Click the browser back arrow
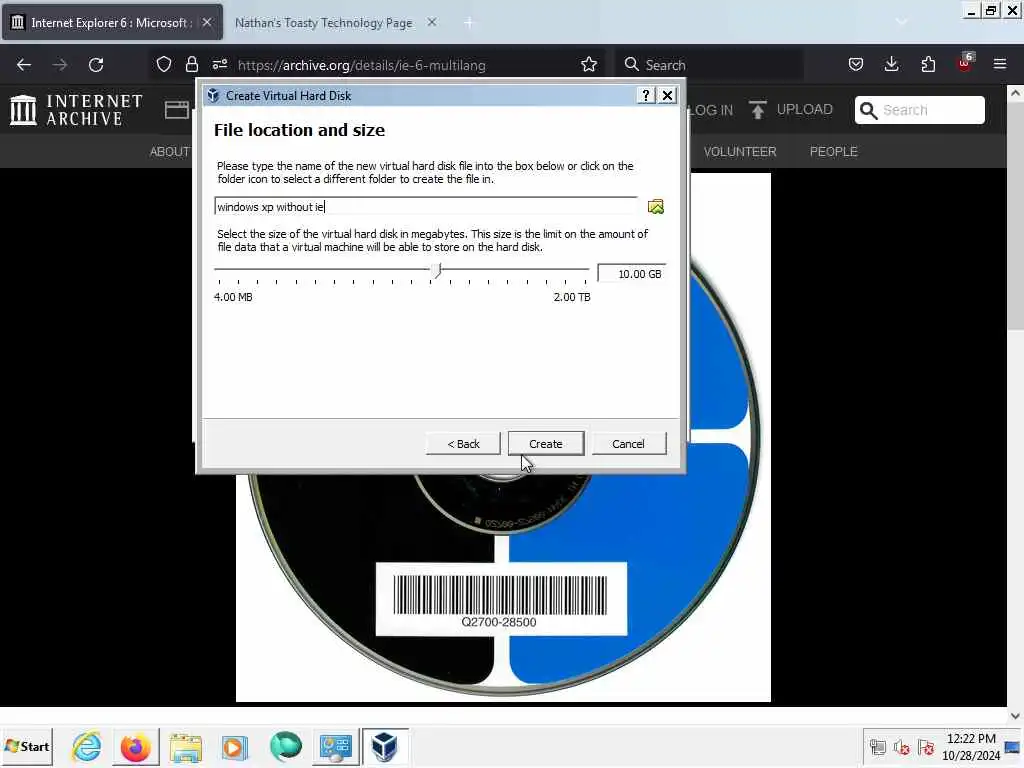This screenshot has height=768, width=1024. tap(24, 65)
